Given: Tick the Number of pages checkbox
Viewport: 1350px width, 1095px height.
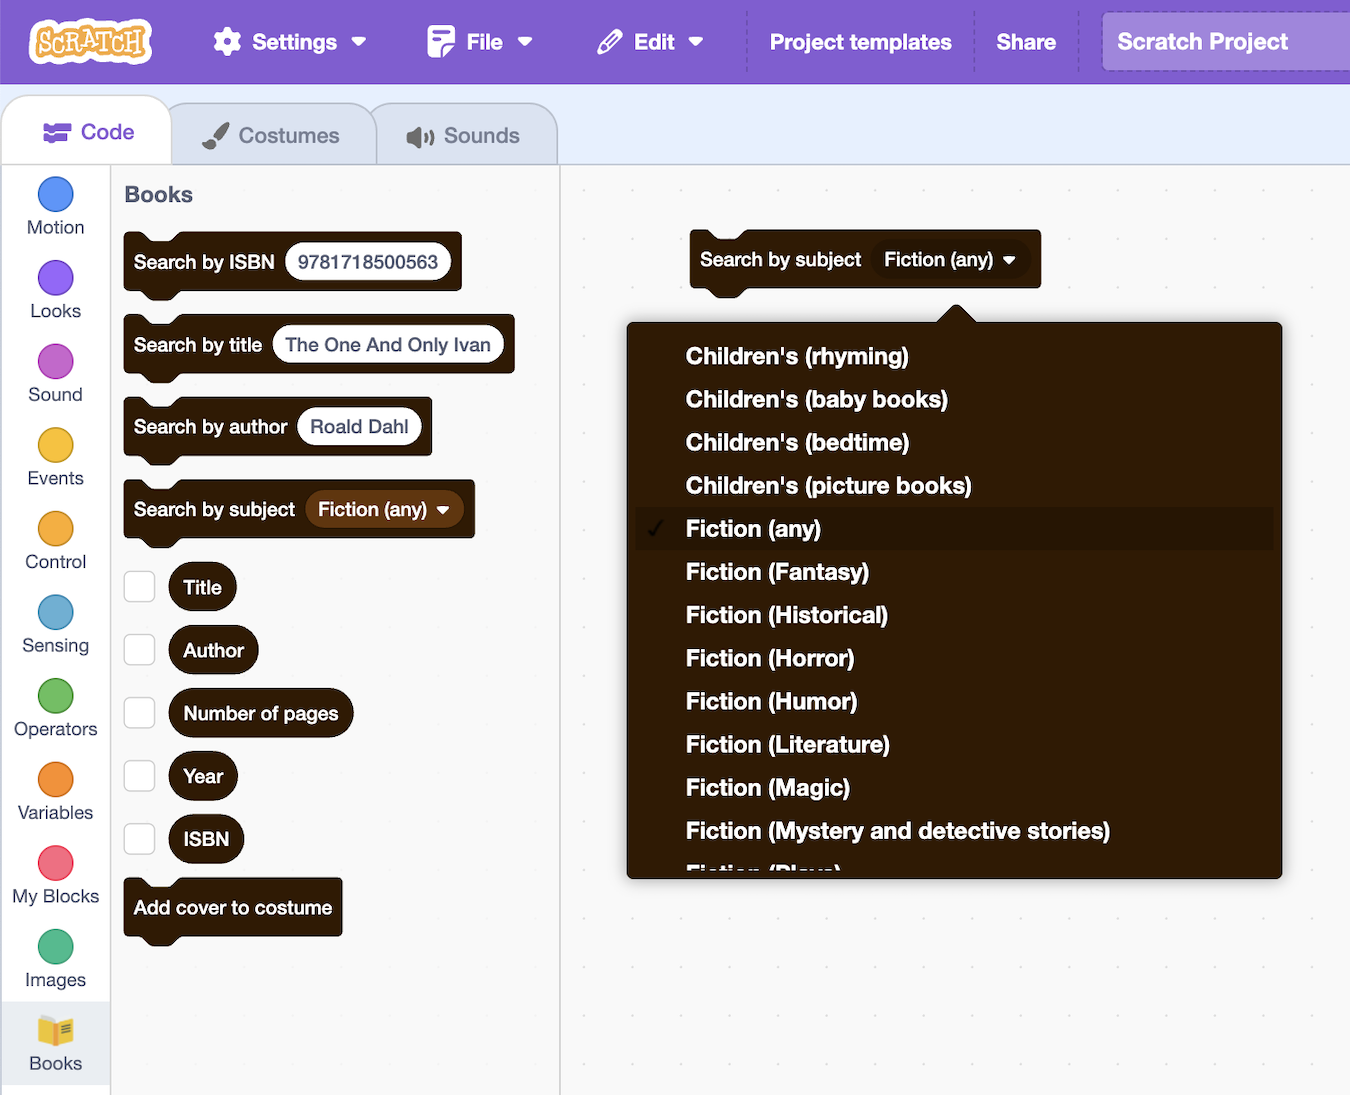Looking at the screenshot, I should [139, 713].
